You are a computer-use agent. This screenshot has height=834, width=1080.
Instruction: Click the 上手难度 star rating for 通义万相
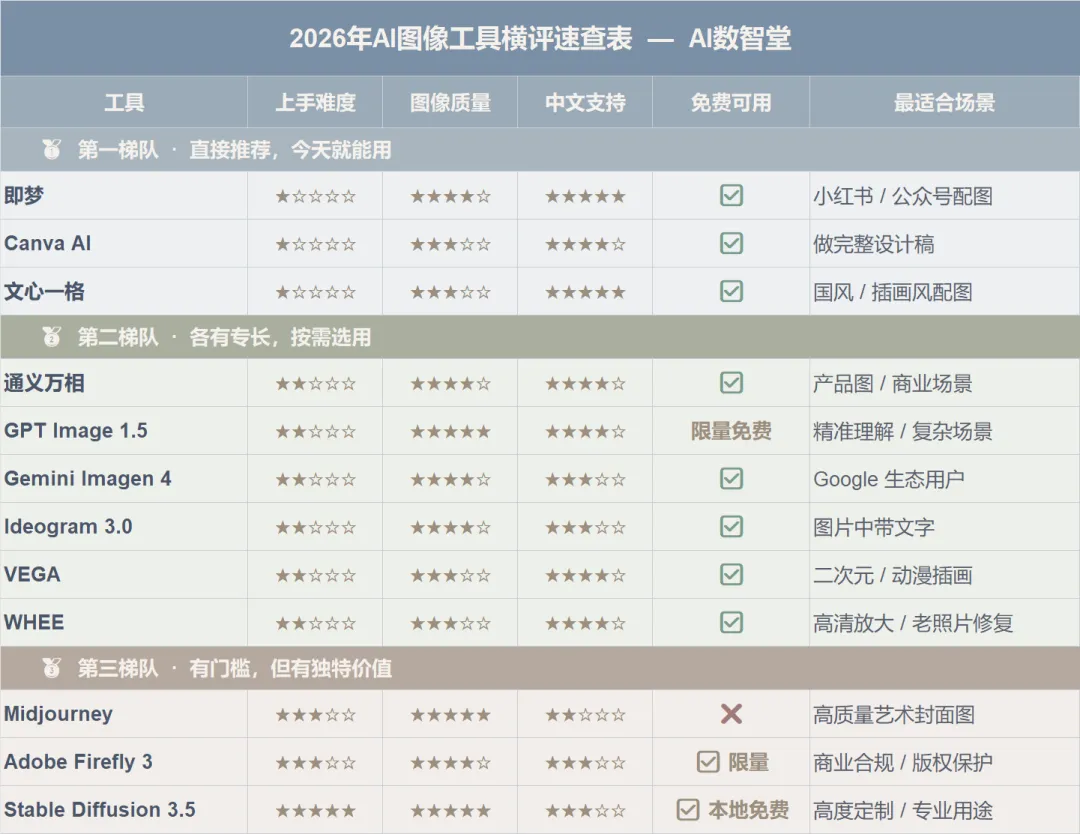tap(315, 384)
